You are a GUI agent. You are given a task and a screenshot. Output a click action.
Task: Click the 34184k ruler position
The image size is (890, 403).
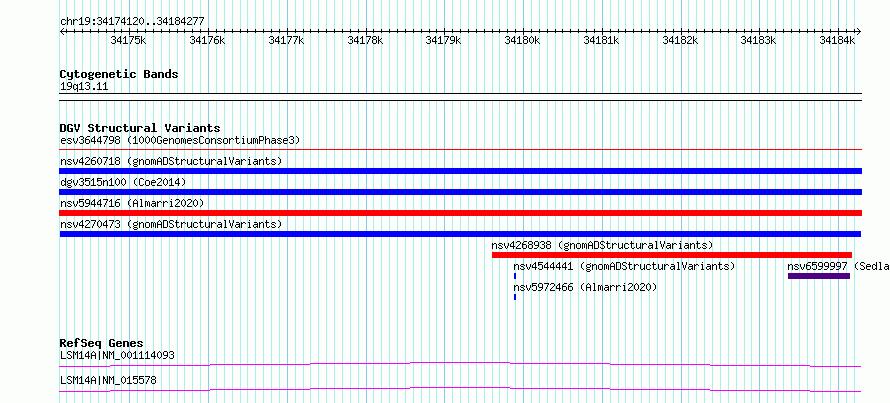[x=838, y=40]
